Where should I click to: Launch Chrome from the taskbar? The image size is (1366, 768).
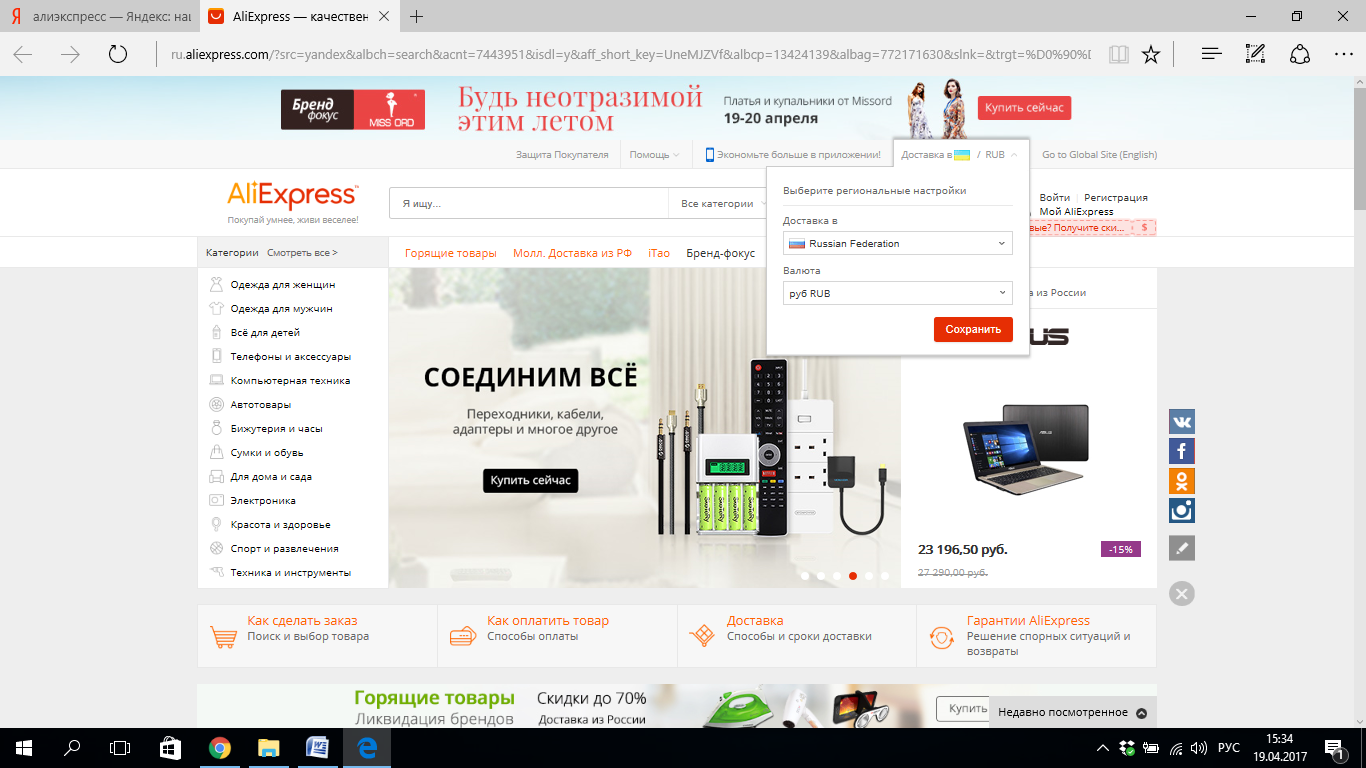220,747
